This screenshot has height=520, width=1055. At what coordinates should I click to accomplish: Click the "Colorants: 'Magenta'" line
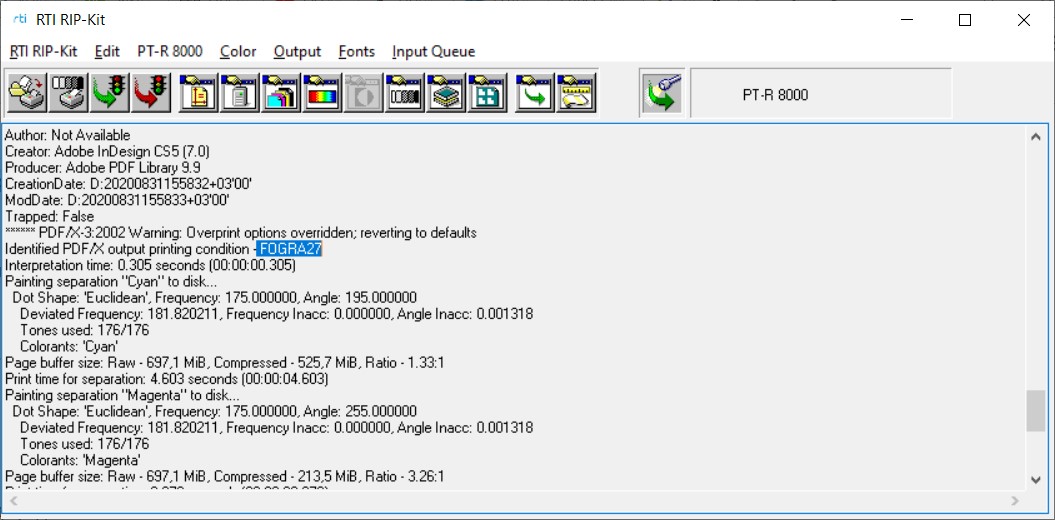pyautogui.click(x=80, y=460)
